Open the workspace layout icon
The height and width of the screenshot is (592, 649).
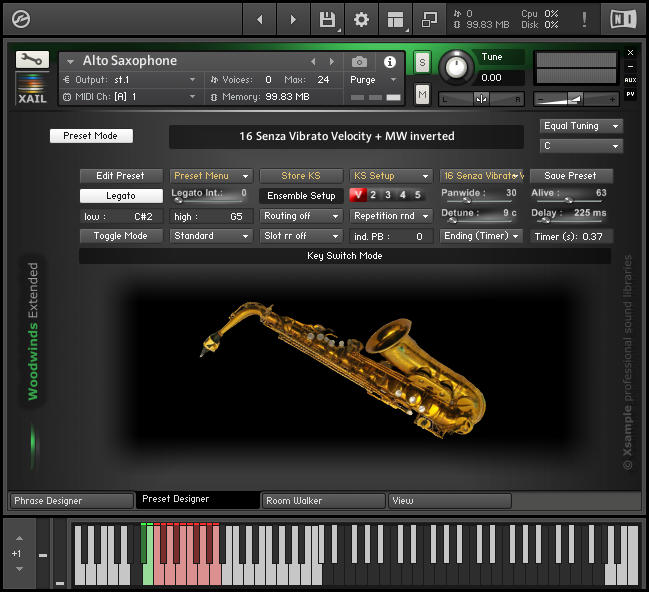pos(395,19)
